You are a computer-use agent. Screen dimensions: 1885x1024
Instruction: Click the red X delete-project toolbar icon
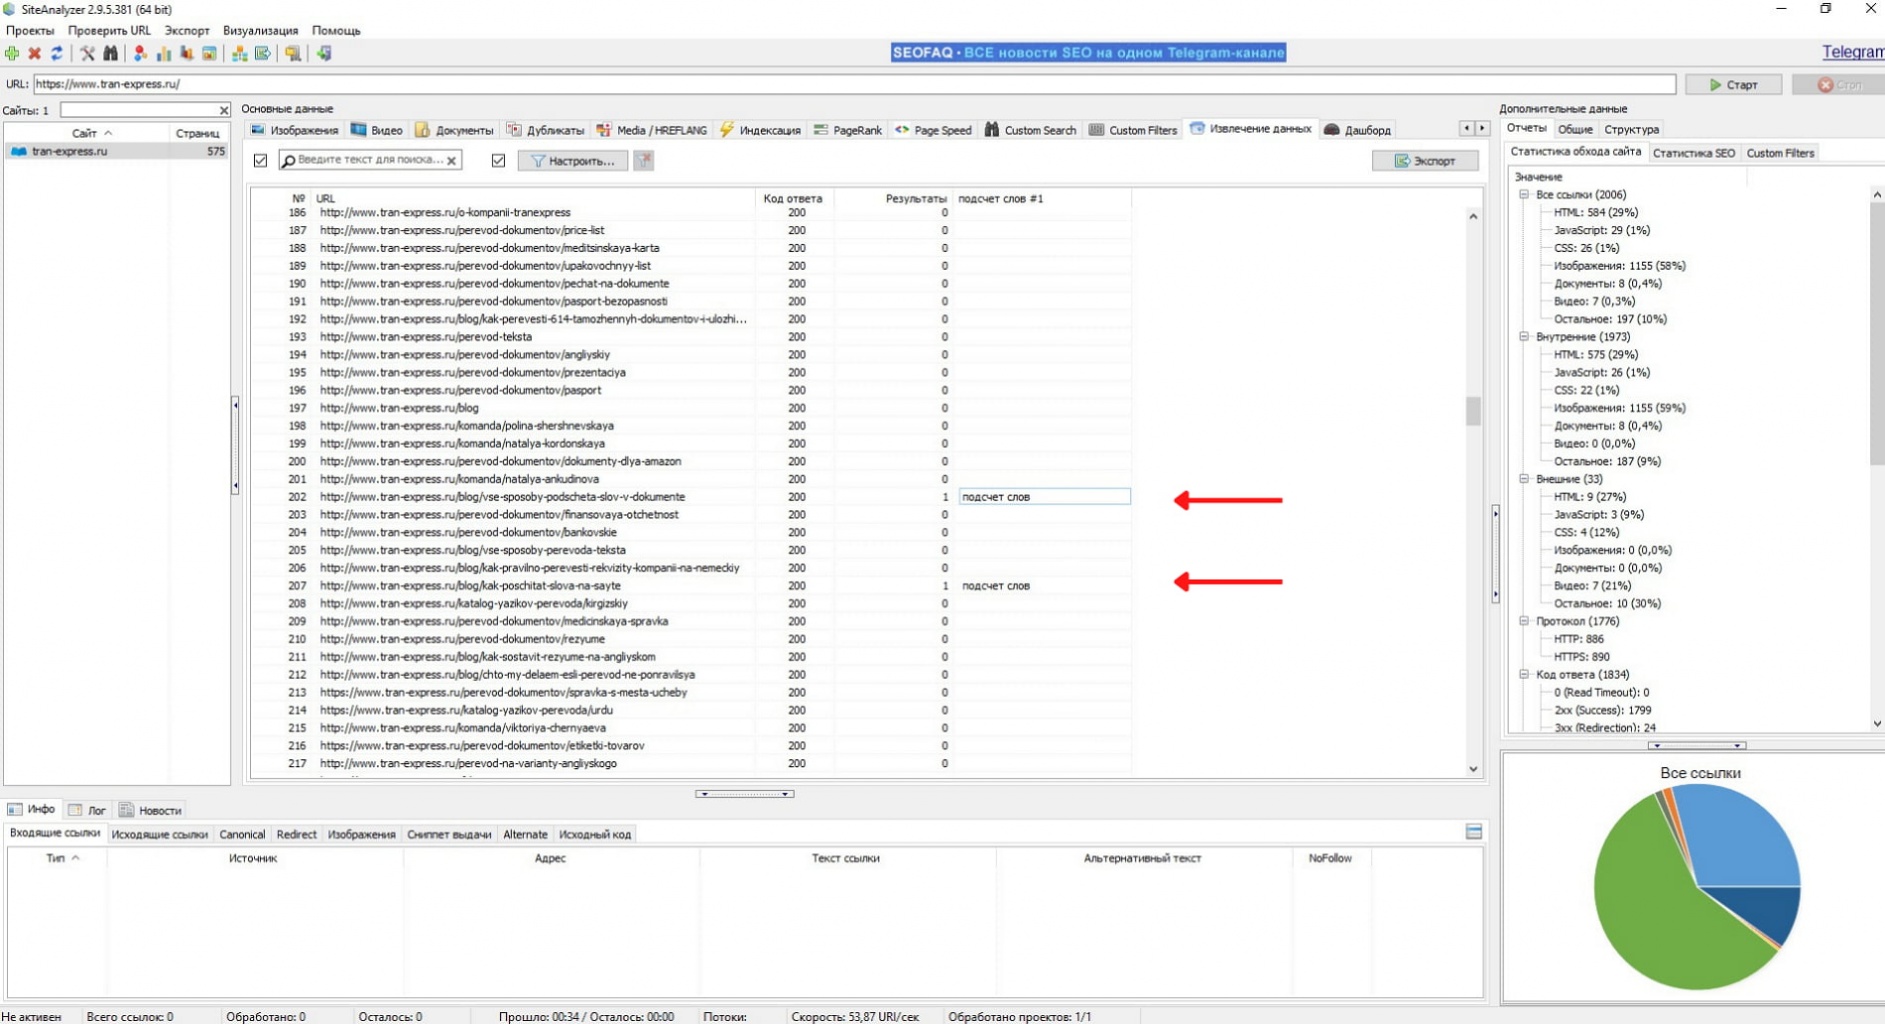[x=35, y=54]
